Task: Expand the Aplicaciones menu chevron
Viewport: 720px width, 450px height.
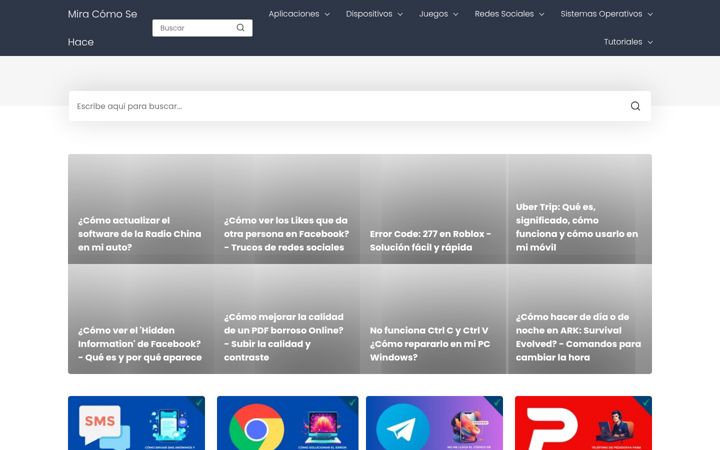Action: (327, 14)
